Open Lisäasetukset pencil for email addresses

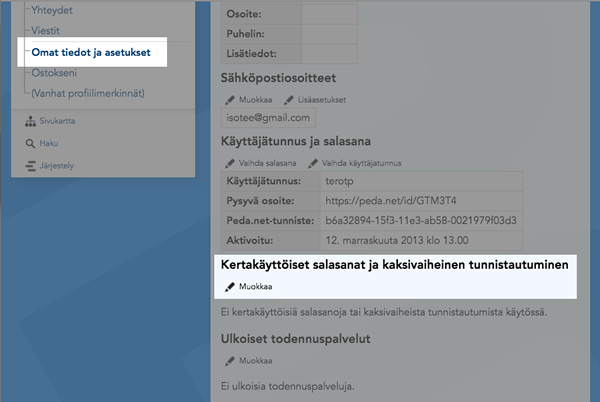[289, 100]
